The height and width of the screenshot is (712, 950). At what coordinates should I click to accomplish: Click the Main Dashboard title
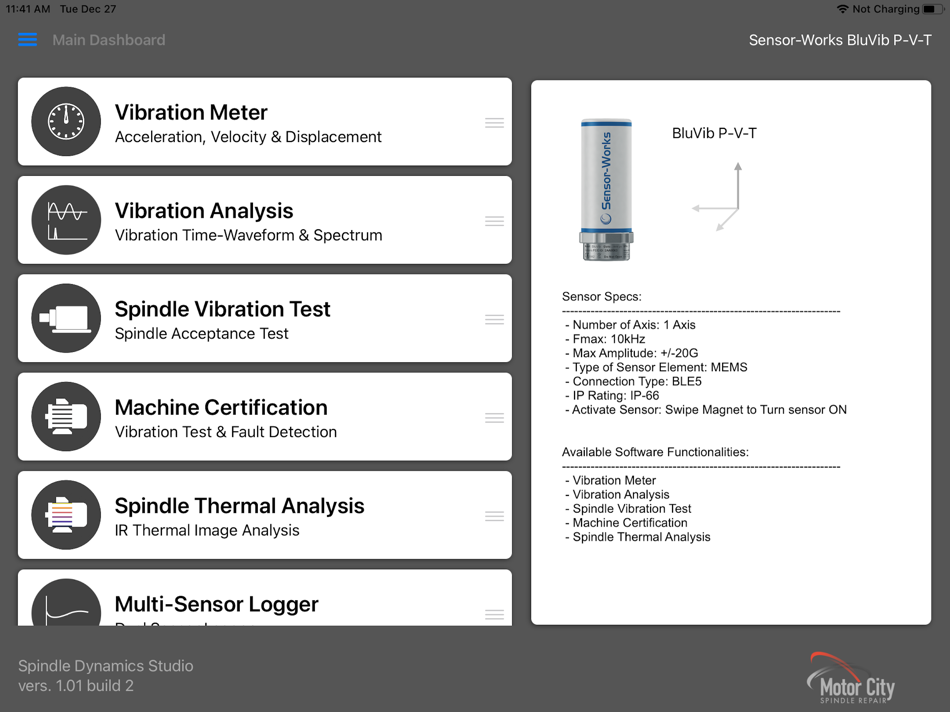pos(108,40)
